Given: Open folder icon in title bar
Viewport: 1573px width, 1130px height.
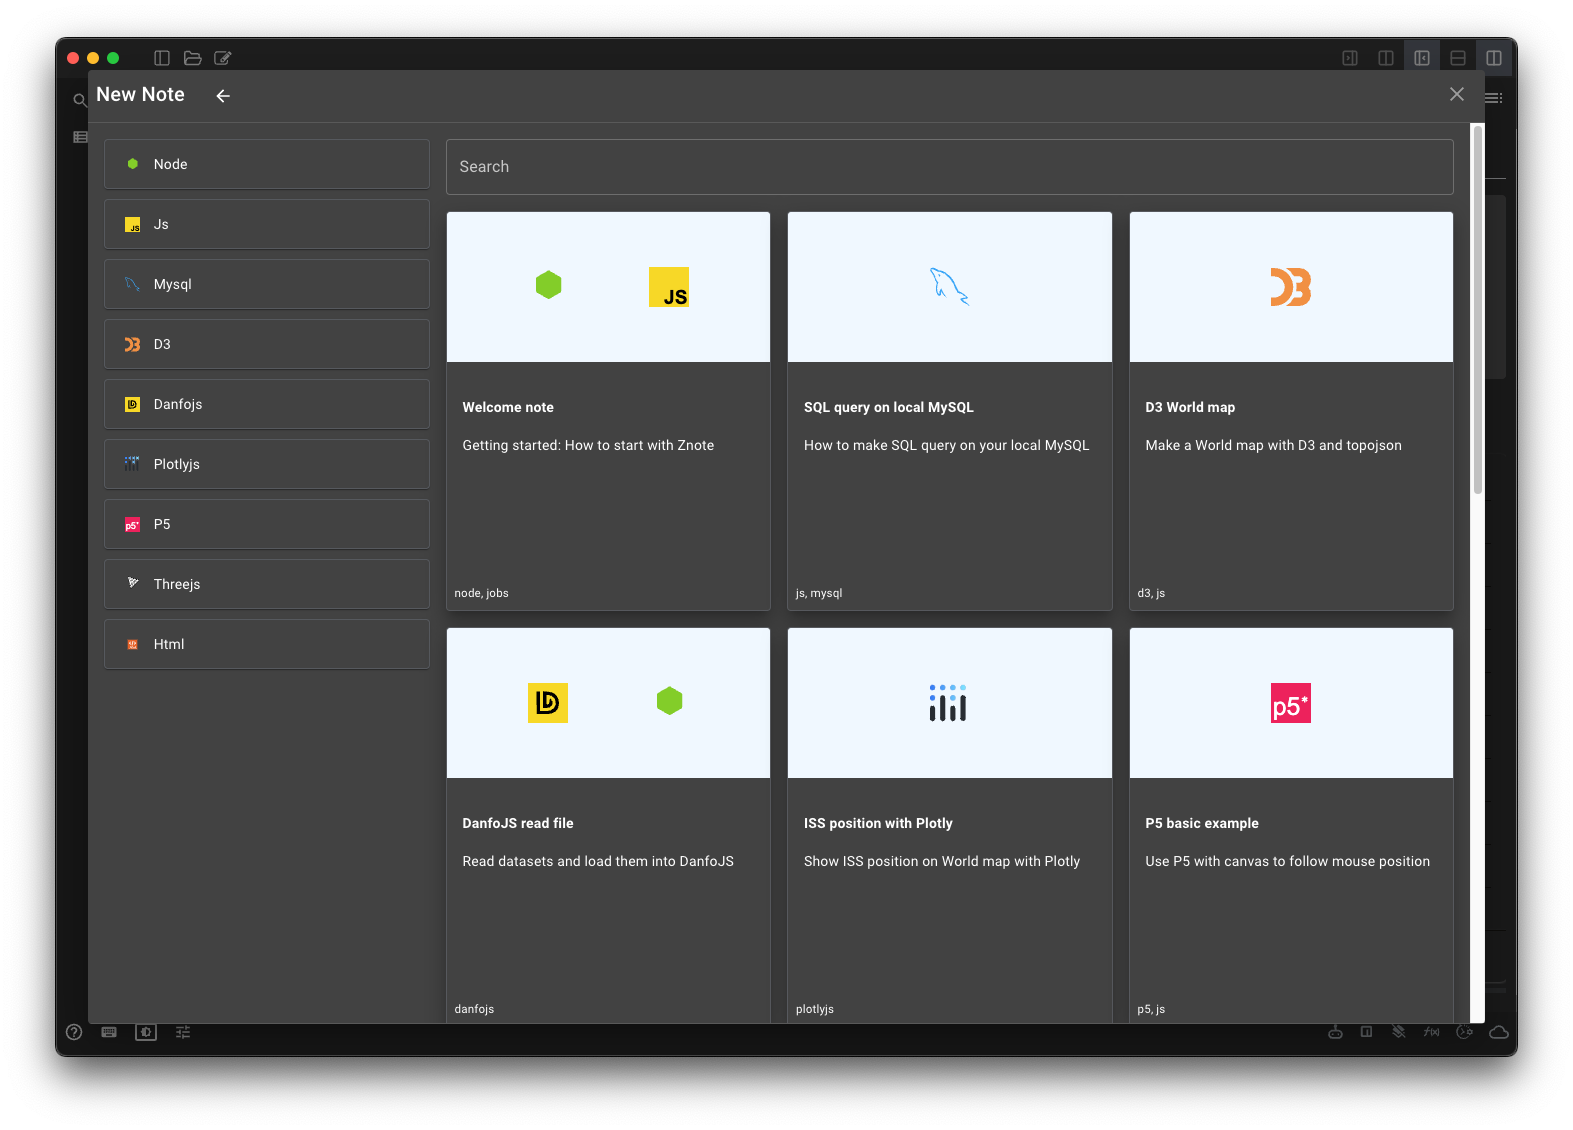Looking at the screenshot, I should tap(193, 58).
